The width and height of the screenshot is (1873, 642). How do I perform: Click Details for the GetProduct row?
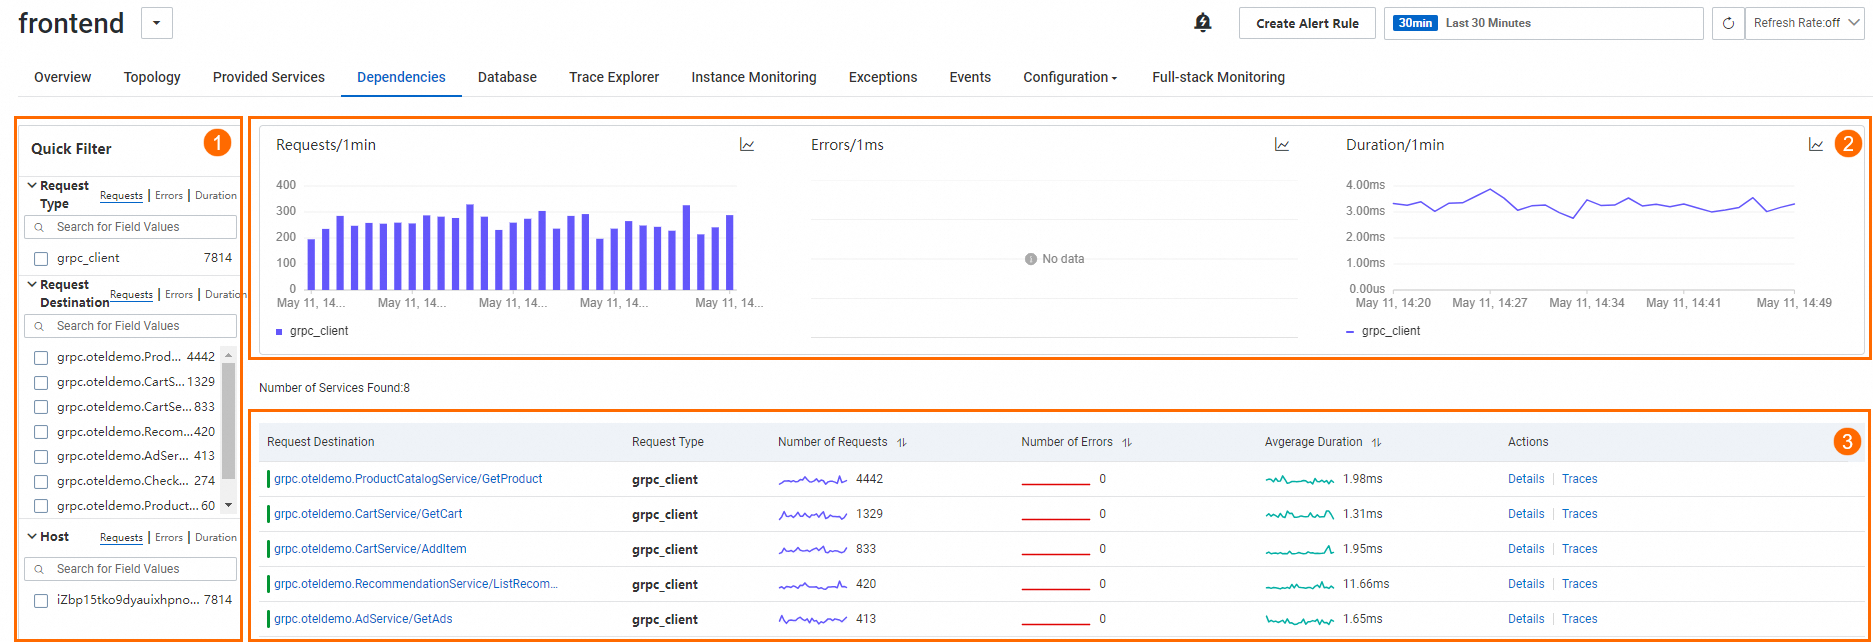(x=1526, y=479)
